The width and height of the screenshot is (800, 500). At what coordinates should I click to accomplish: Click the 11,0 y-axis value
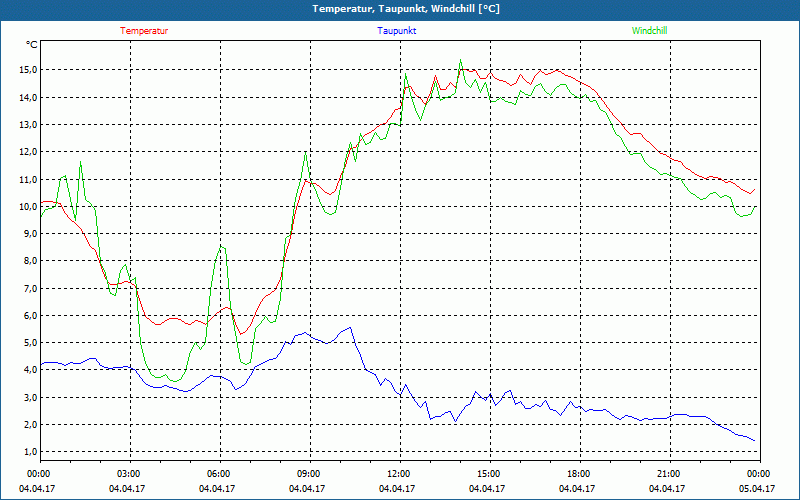click(29, 179)
